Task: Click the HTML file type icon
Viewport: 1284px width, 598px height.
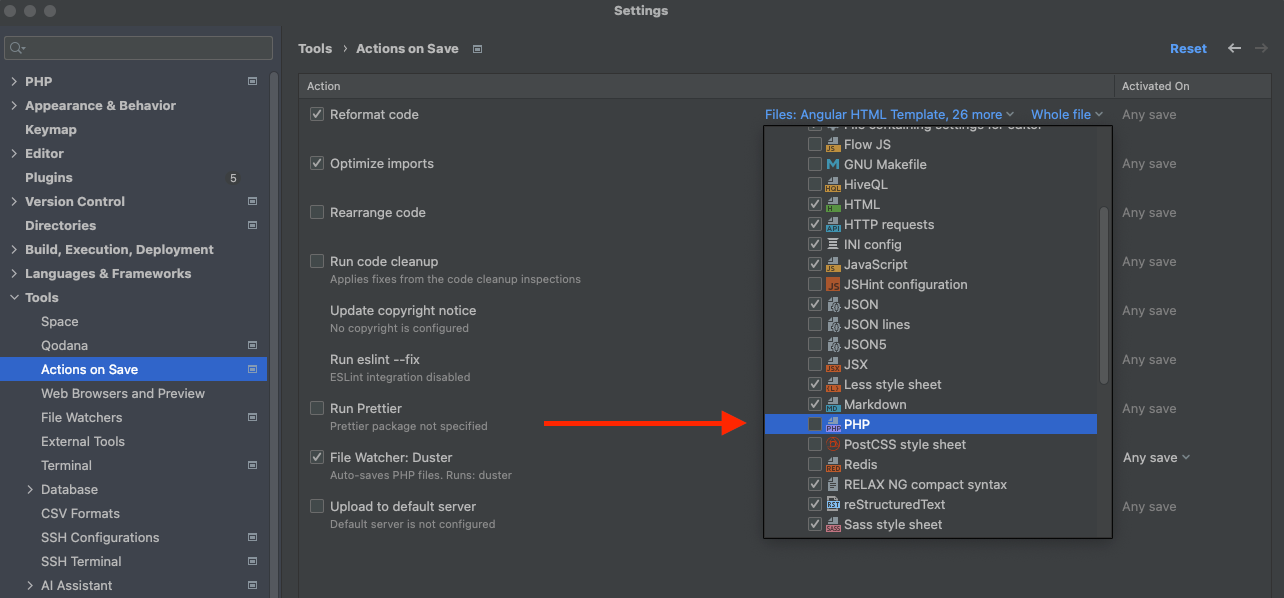Action: [x=833, y=205]
